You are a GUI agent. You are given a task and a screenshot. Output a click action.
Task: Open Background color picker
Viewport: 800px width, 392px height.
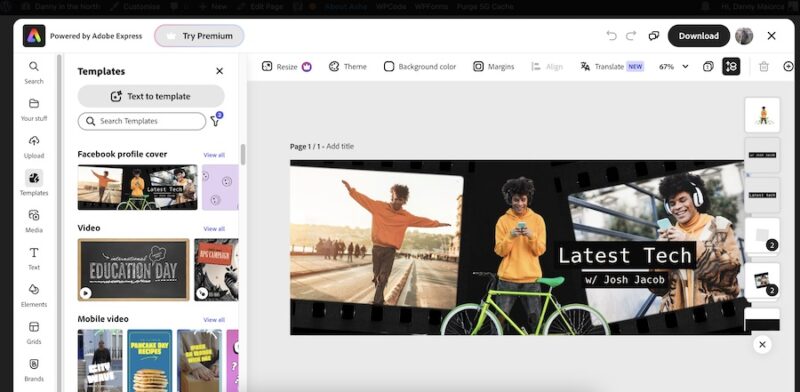click(x=420, y=66)
